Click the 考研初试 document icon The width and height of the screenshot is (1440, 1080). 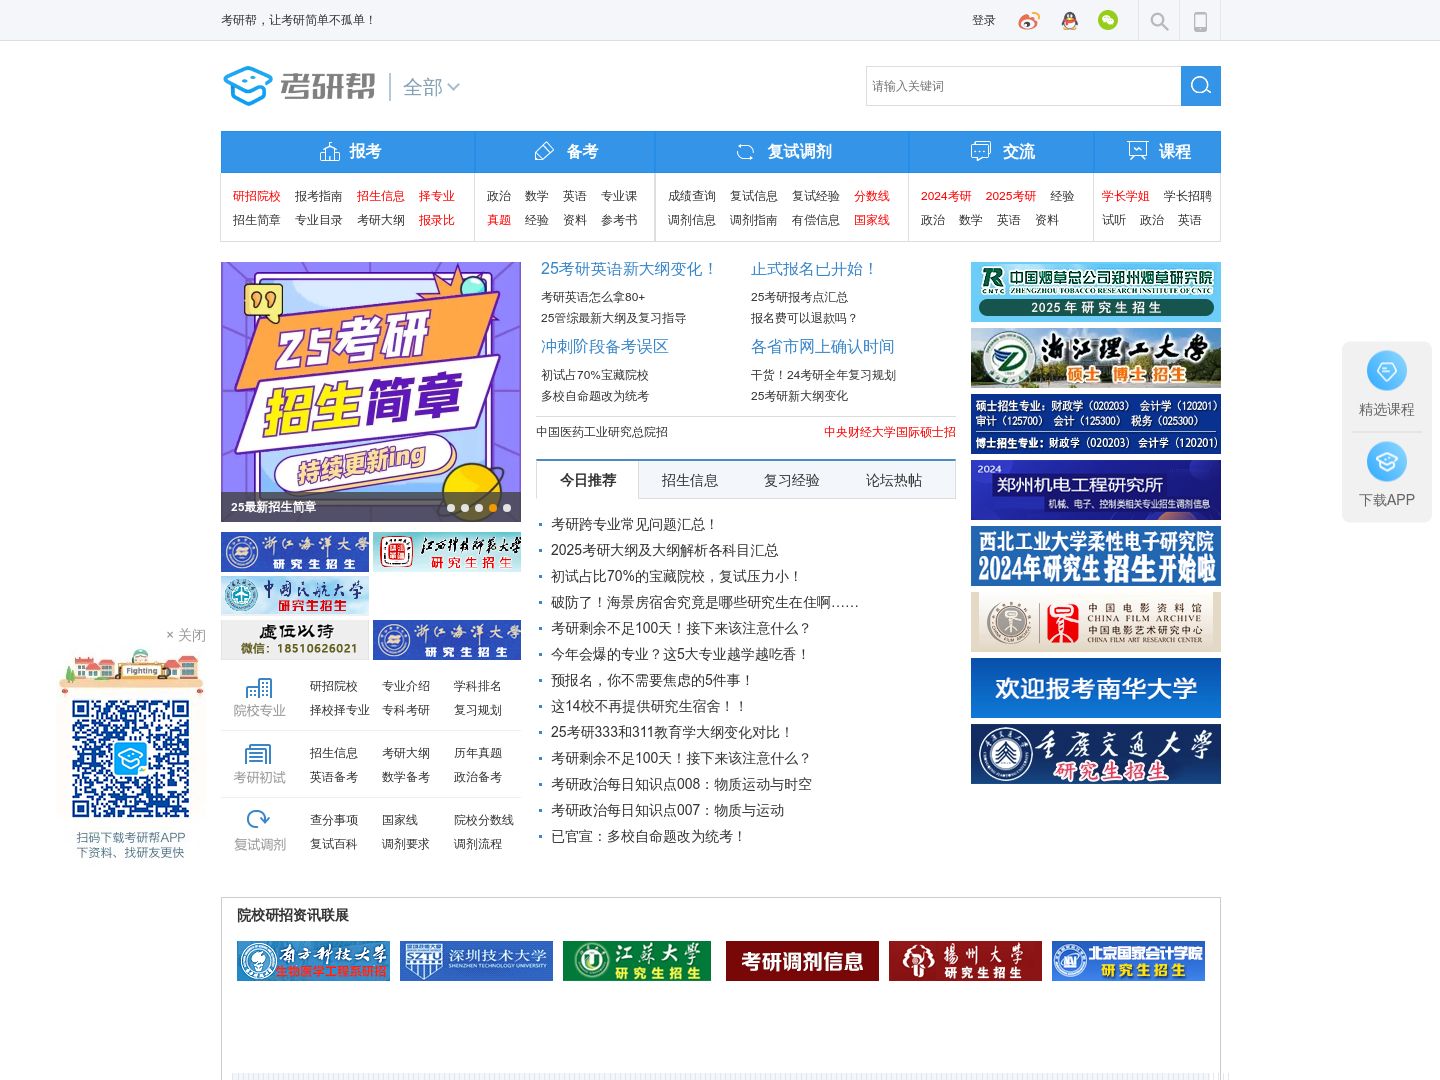click(x=259, y=755)
